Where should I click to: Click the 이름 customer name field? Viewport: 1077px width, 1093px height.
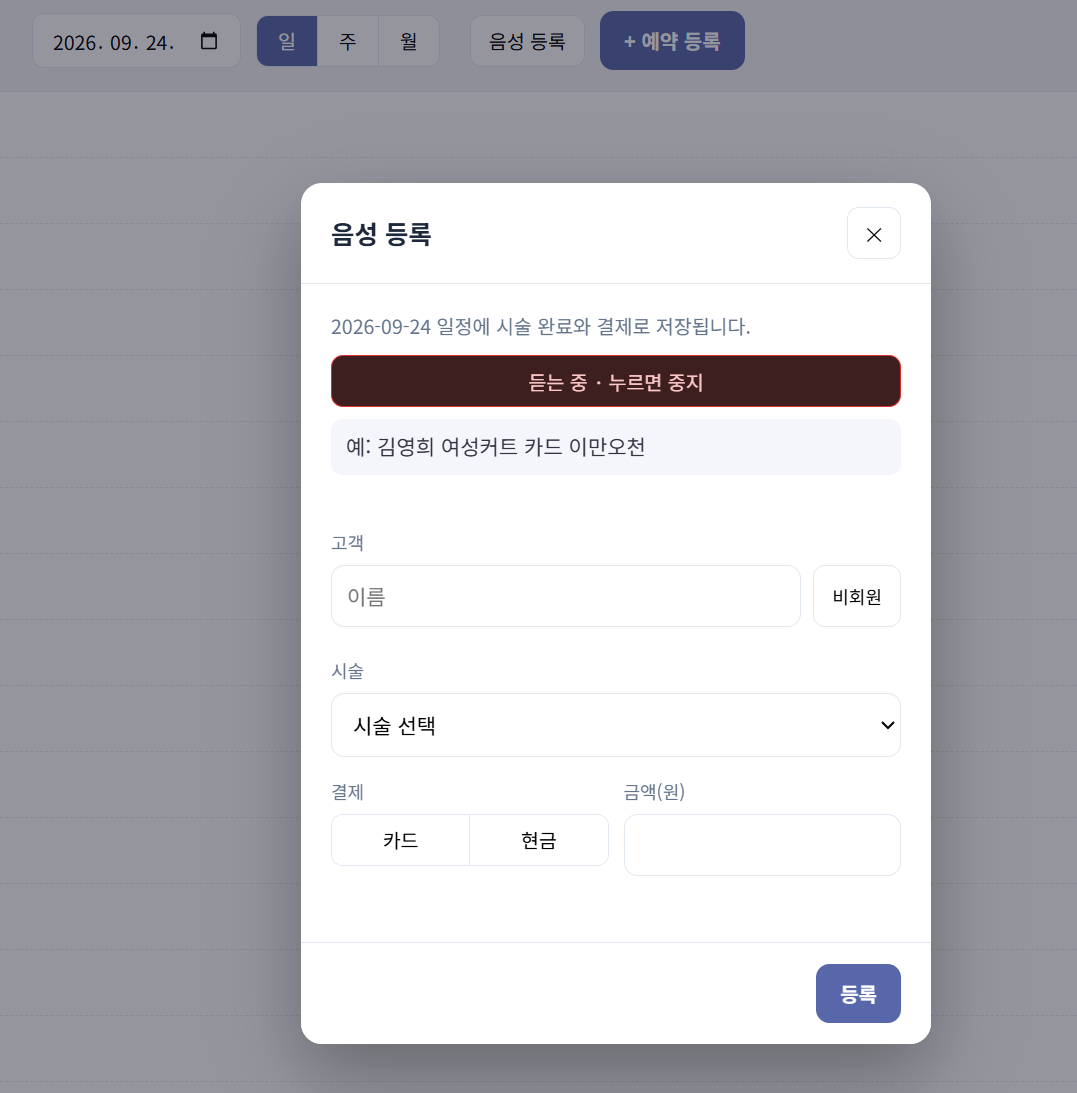pyautogui.click(x=565, y=596)
